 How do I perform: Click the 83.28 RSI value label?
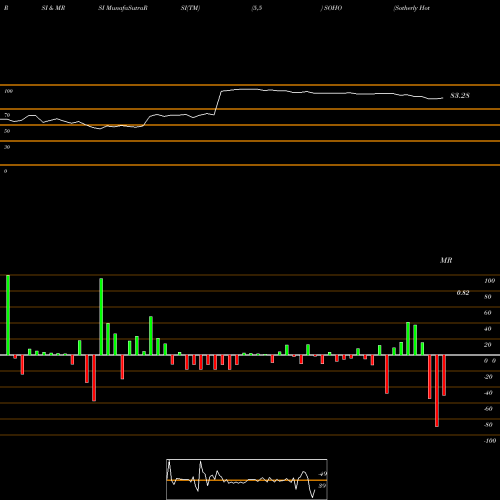(460, 96)
